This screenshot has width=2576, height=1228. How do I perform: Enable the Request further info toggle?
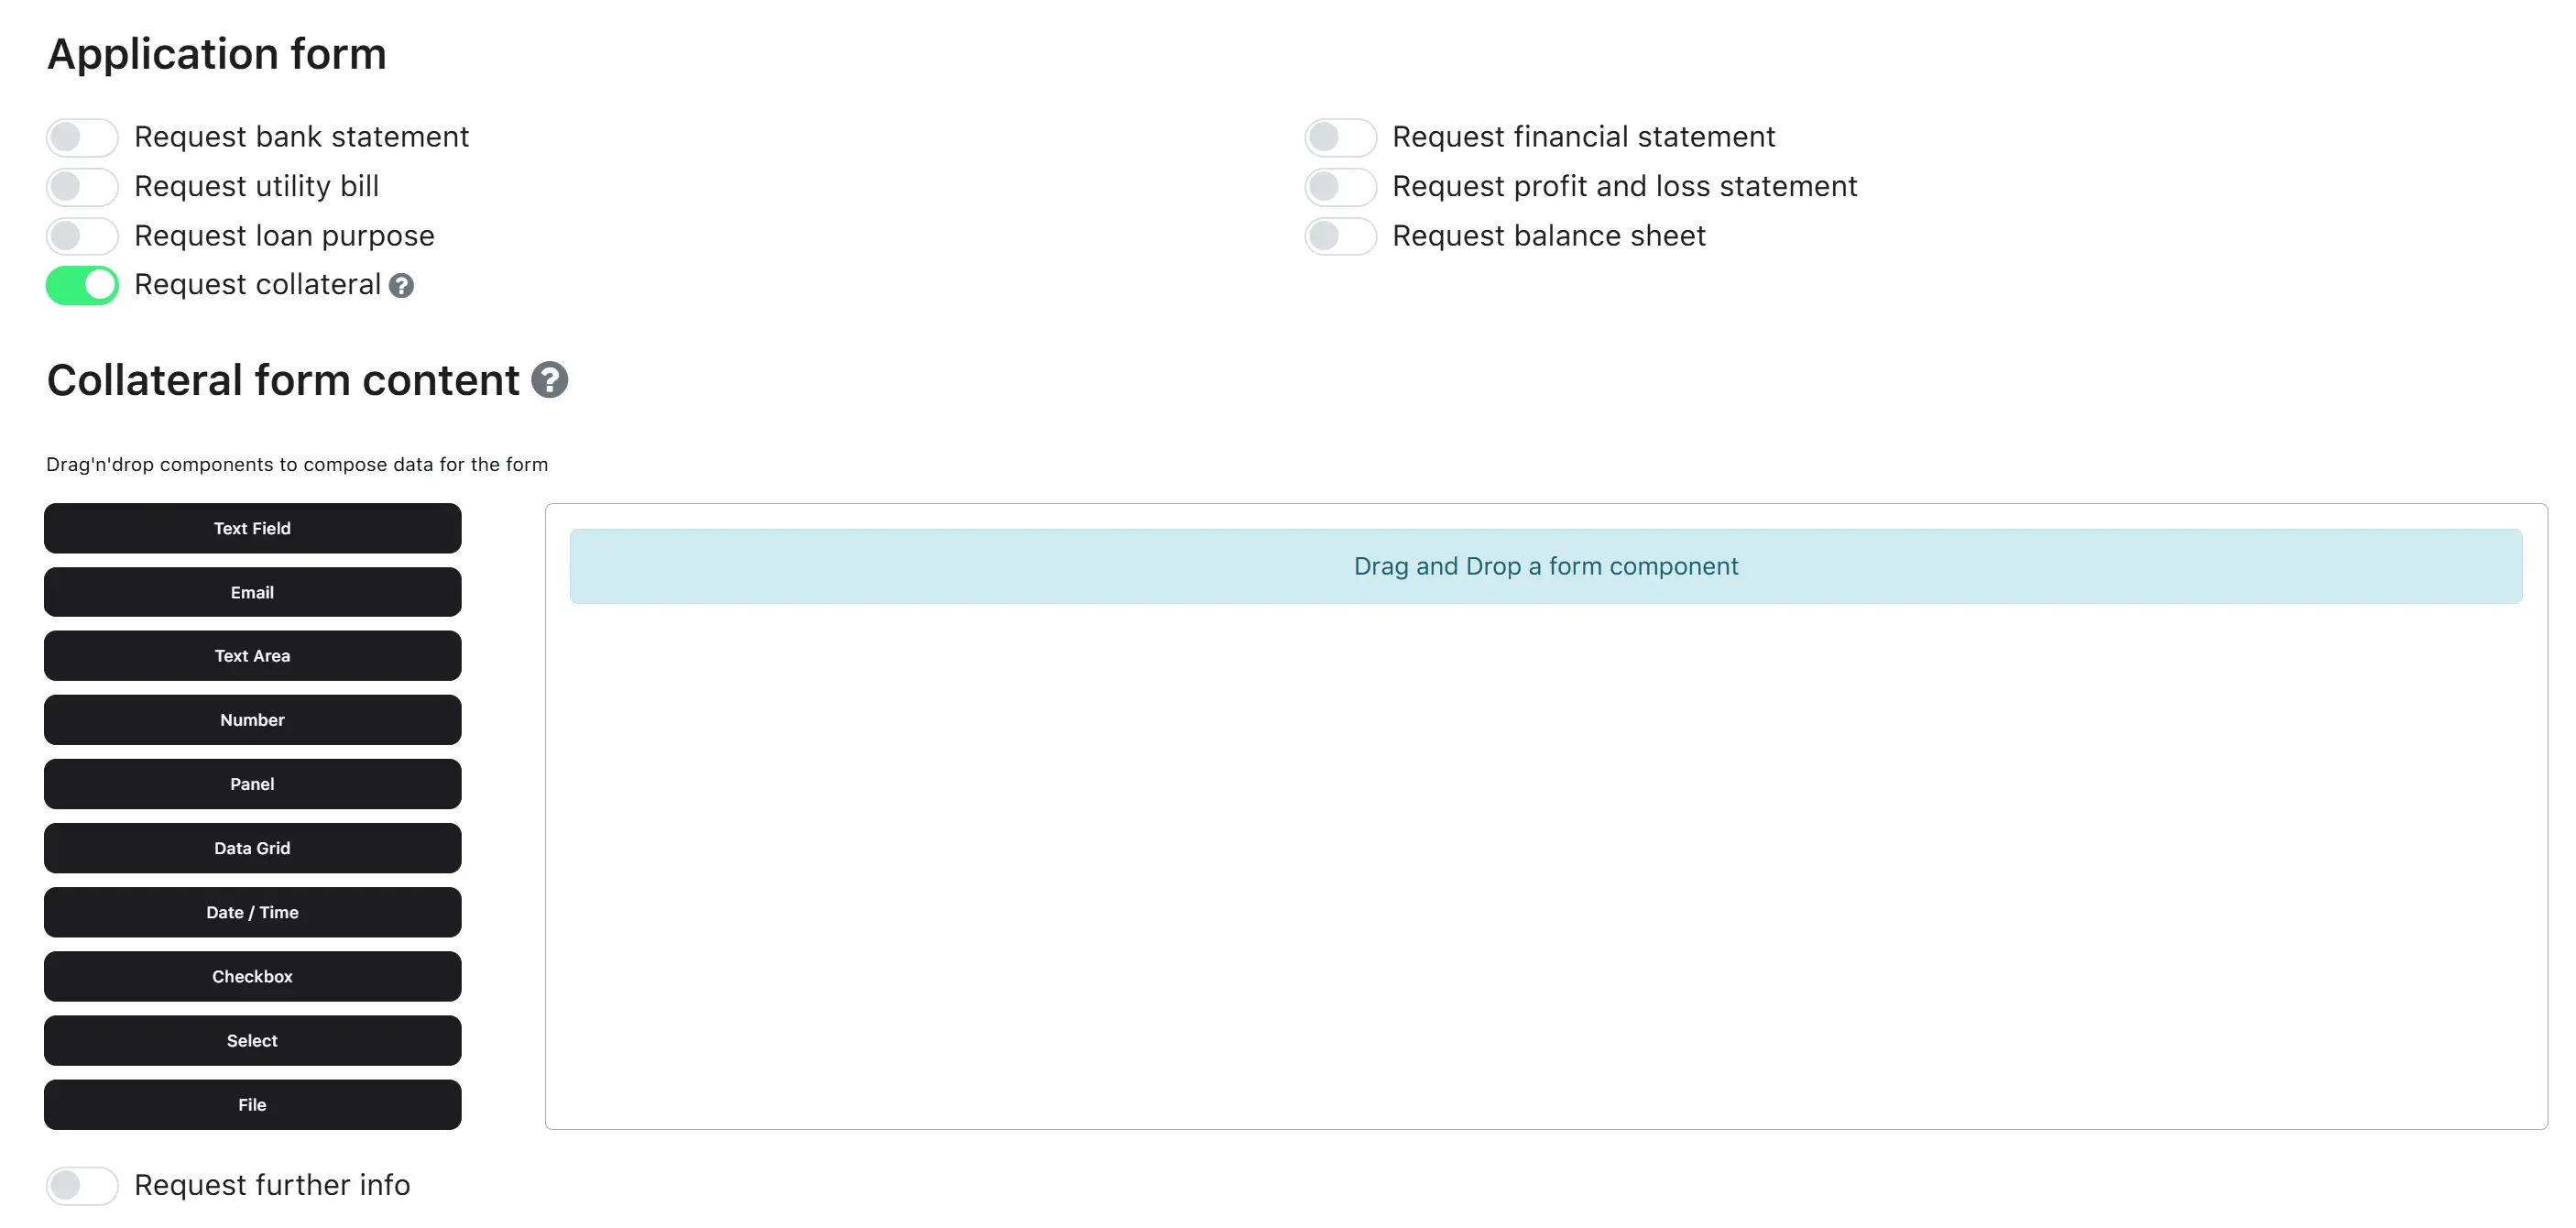tap(82, 1185)
